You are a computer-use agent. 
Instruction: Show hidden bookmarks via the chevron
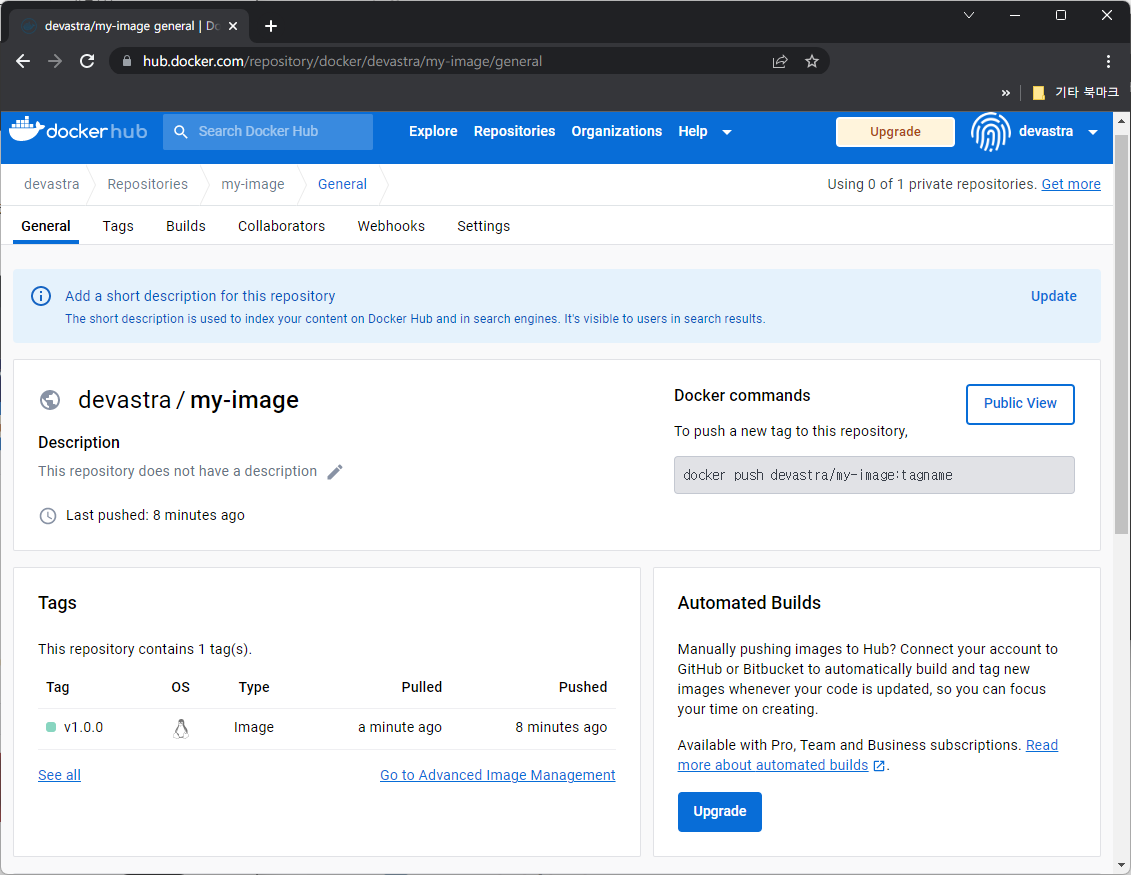(x=1005, y=93)
